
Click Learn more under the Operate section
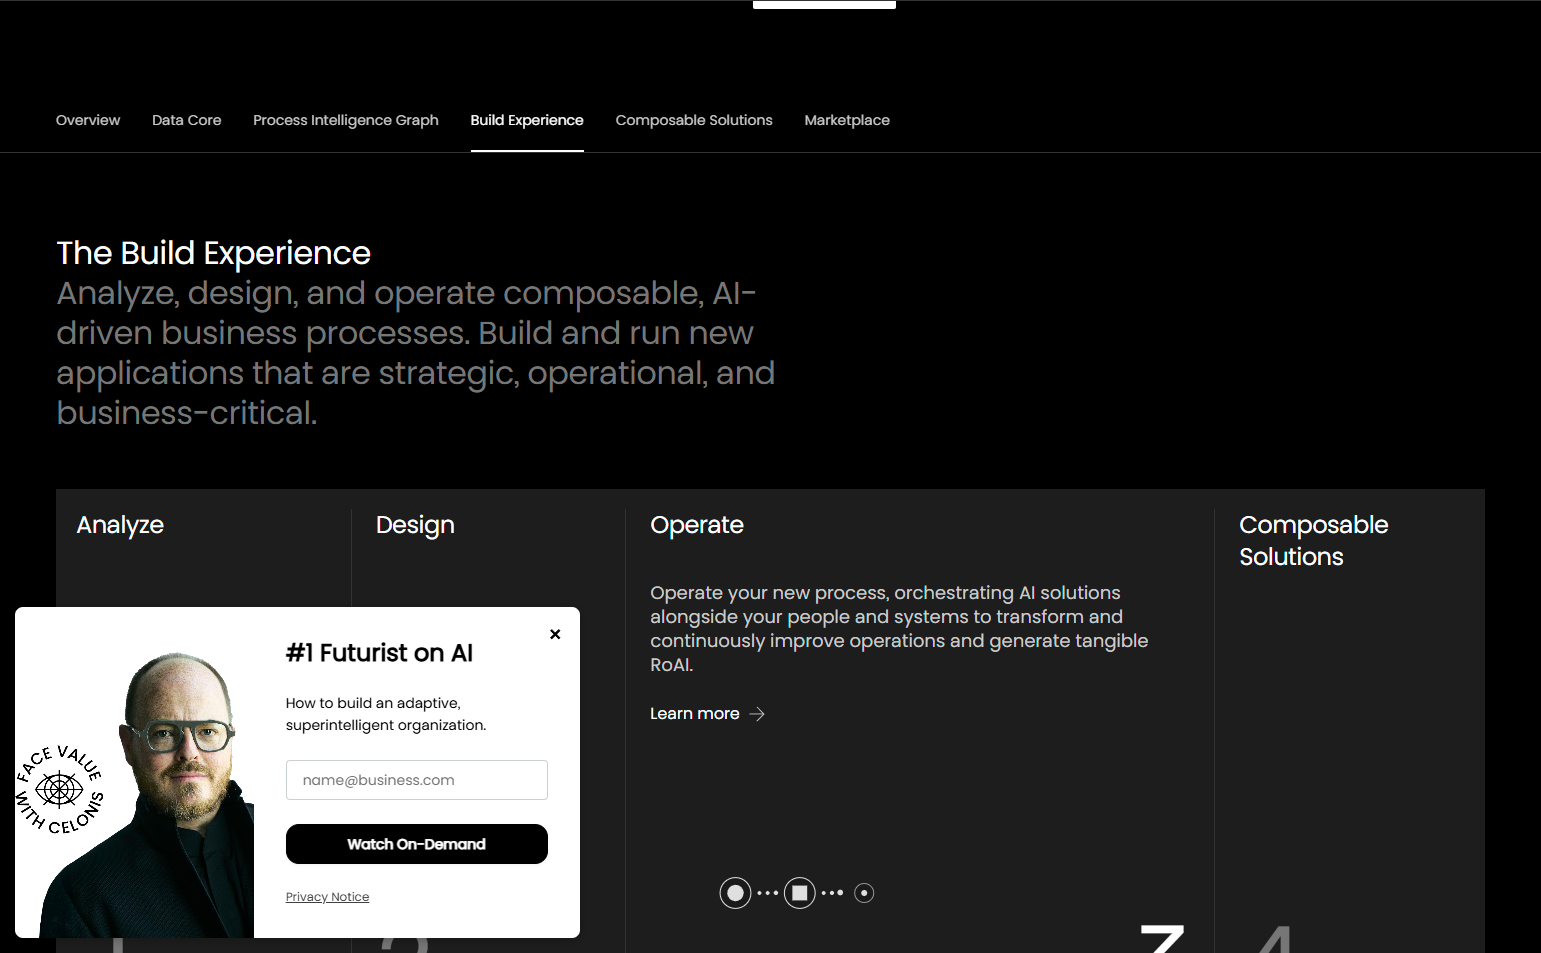694,713
